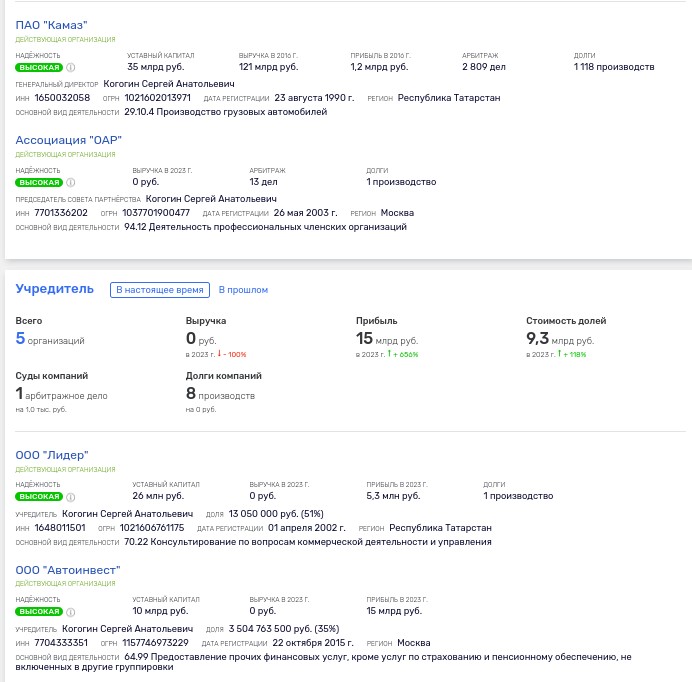Click Автоинвест registration date 22 октября 2015 г.
The height and width of the screenshot is (682, 692).
tap(313, 643)
